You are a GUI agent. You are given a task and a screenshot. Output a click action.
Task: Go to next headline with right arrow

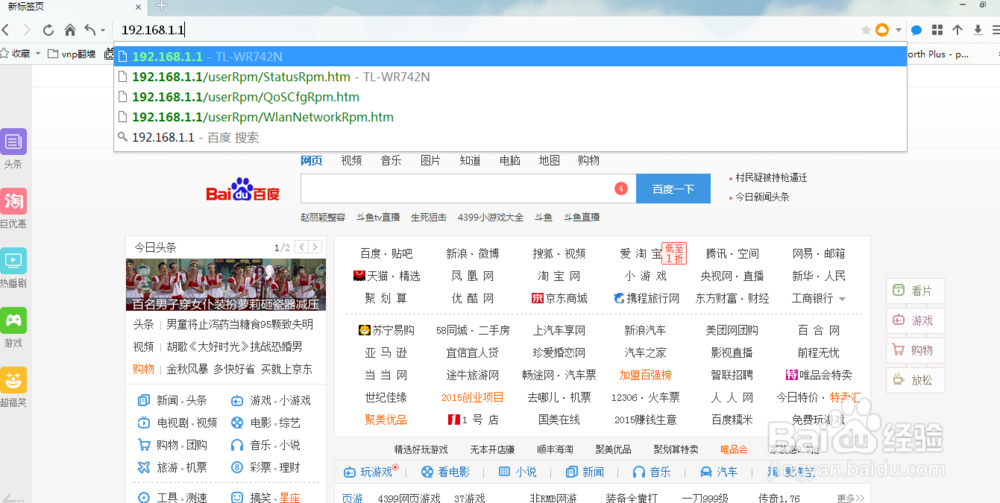coord(316,247)
